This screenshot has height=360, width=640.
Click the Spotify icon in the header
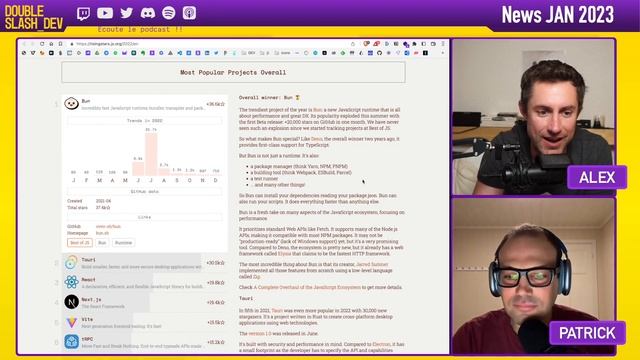click(169, 13)
